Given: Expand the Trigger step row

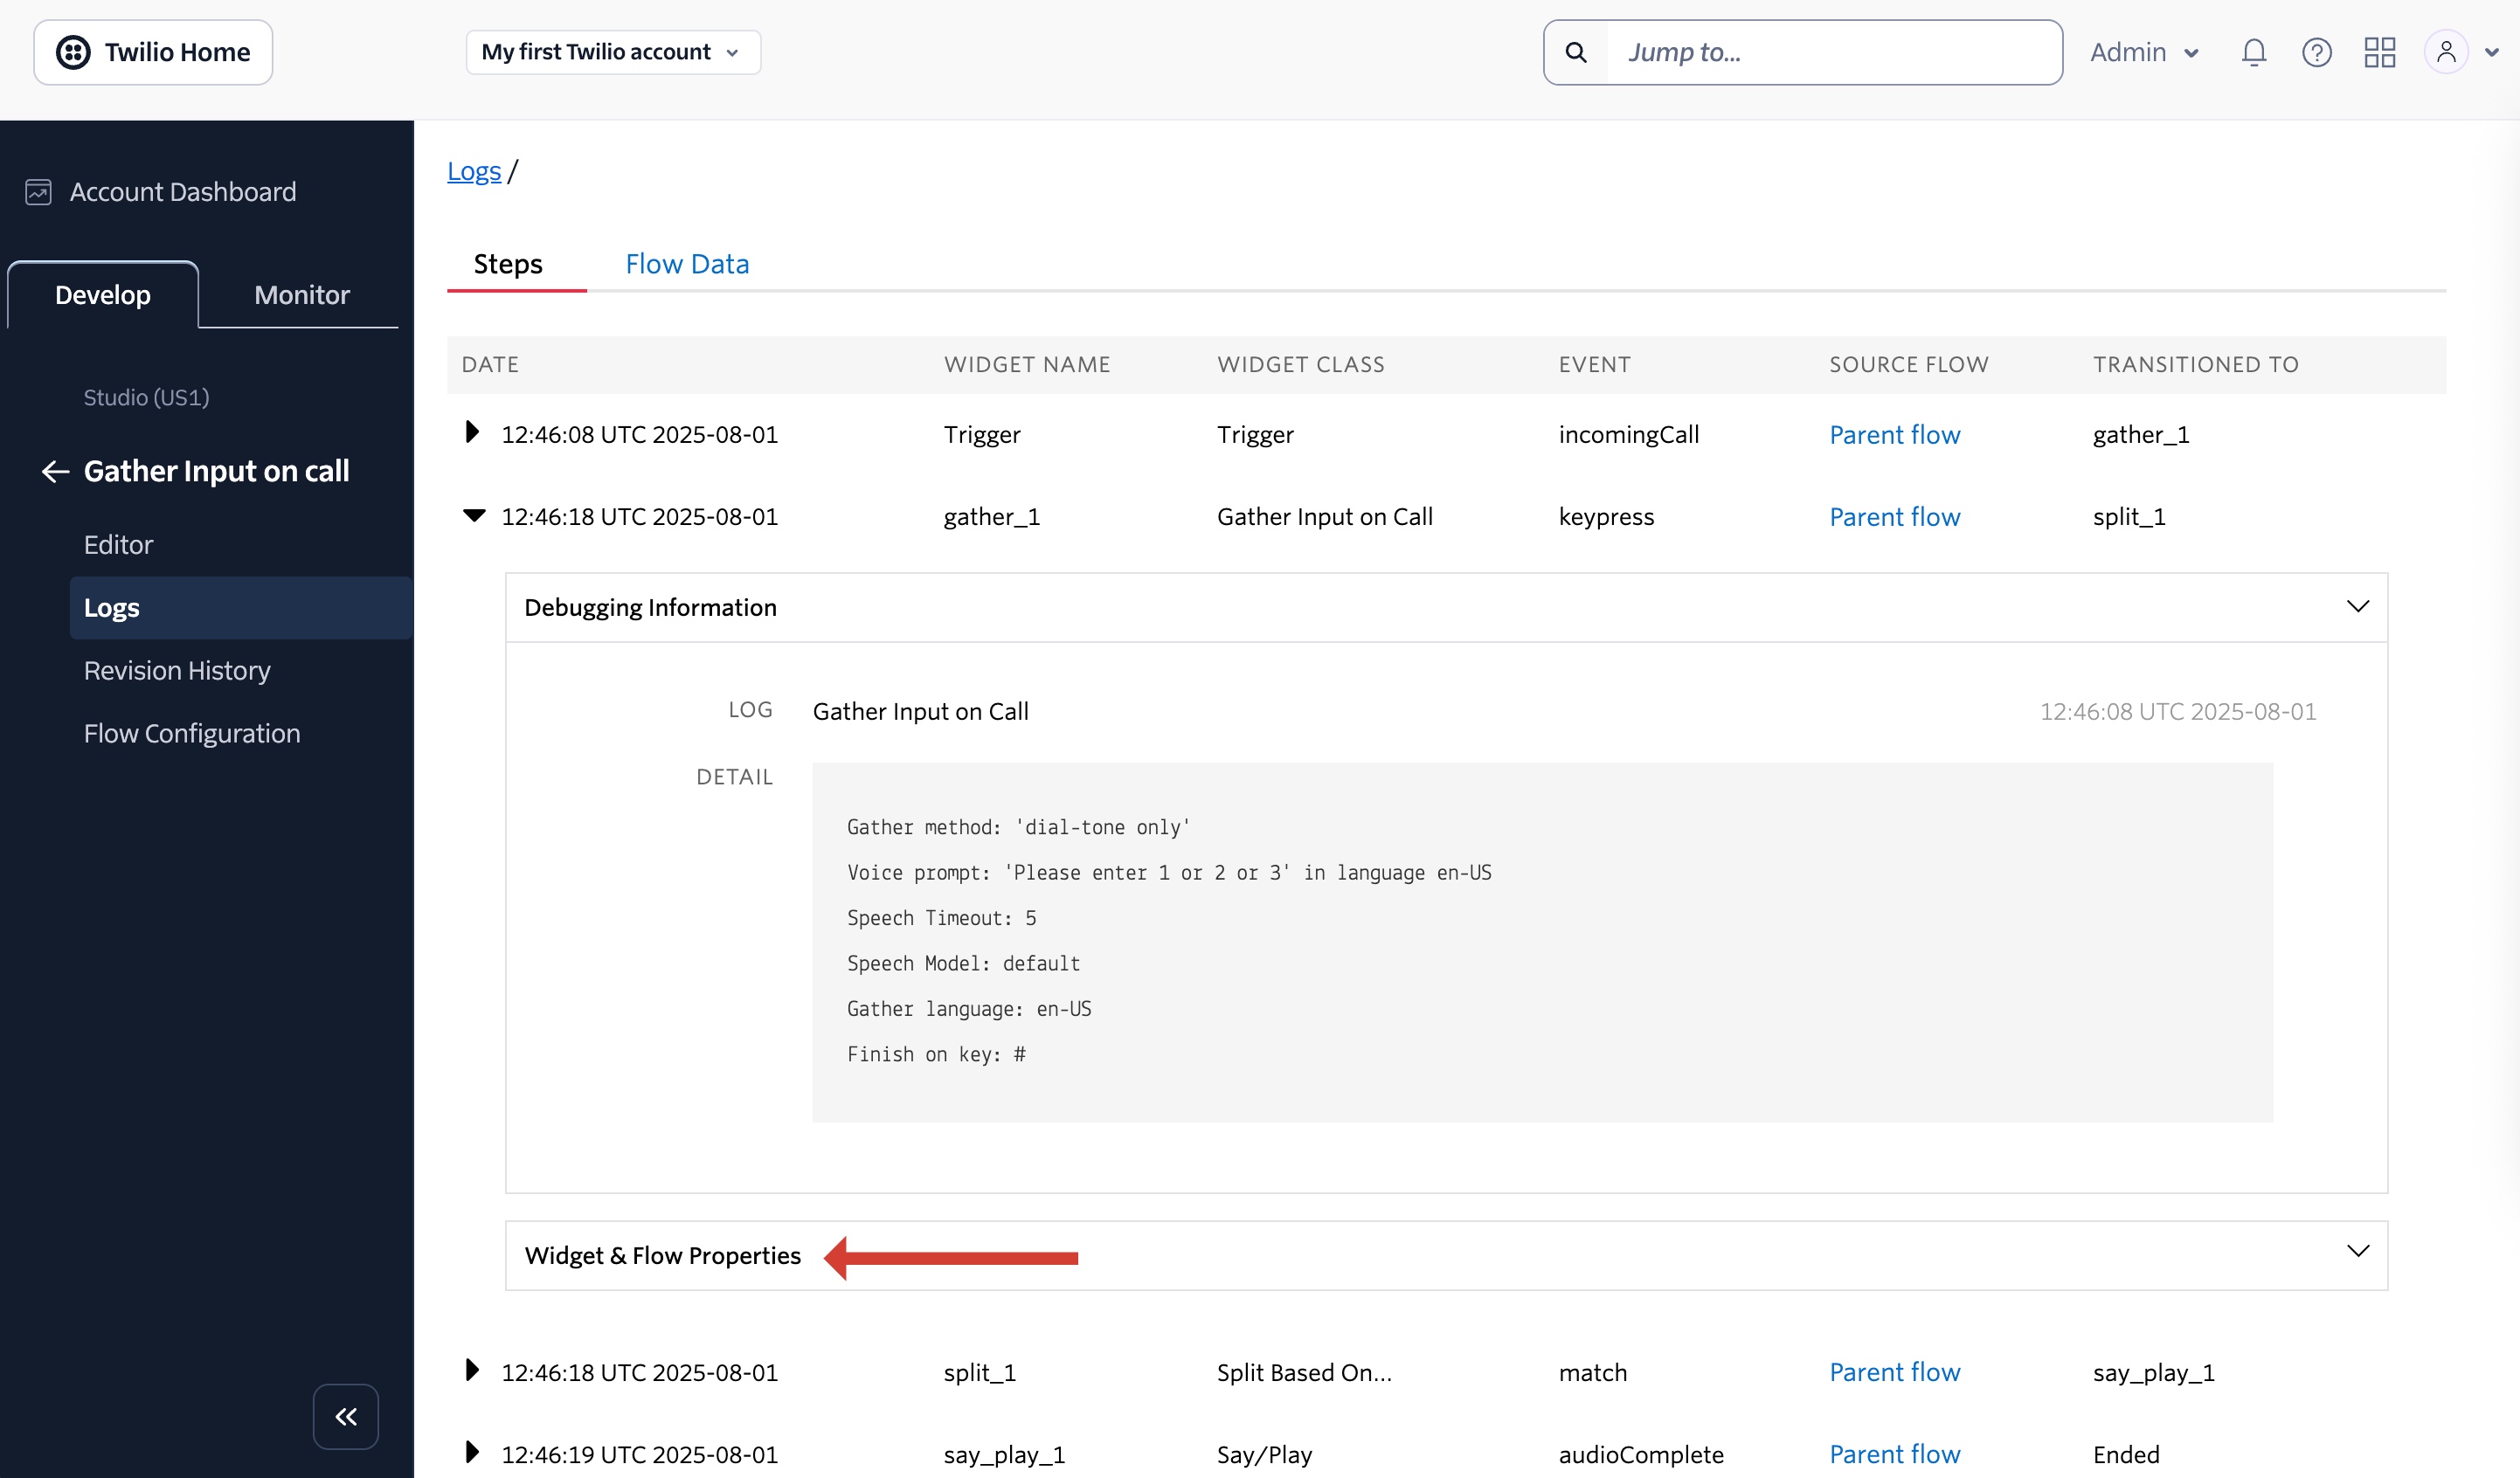Looking at the screenshot, I should 472,433.
